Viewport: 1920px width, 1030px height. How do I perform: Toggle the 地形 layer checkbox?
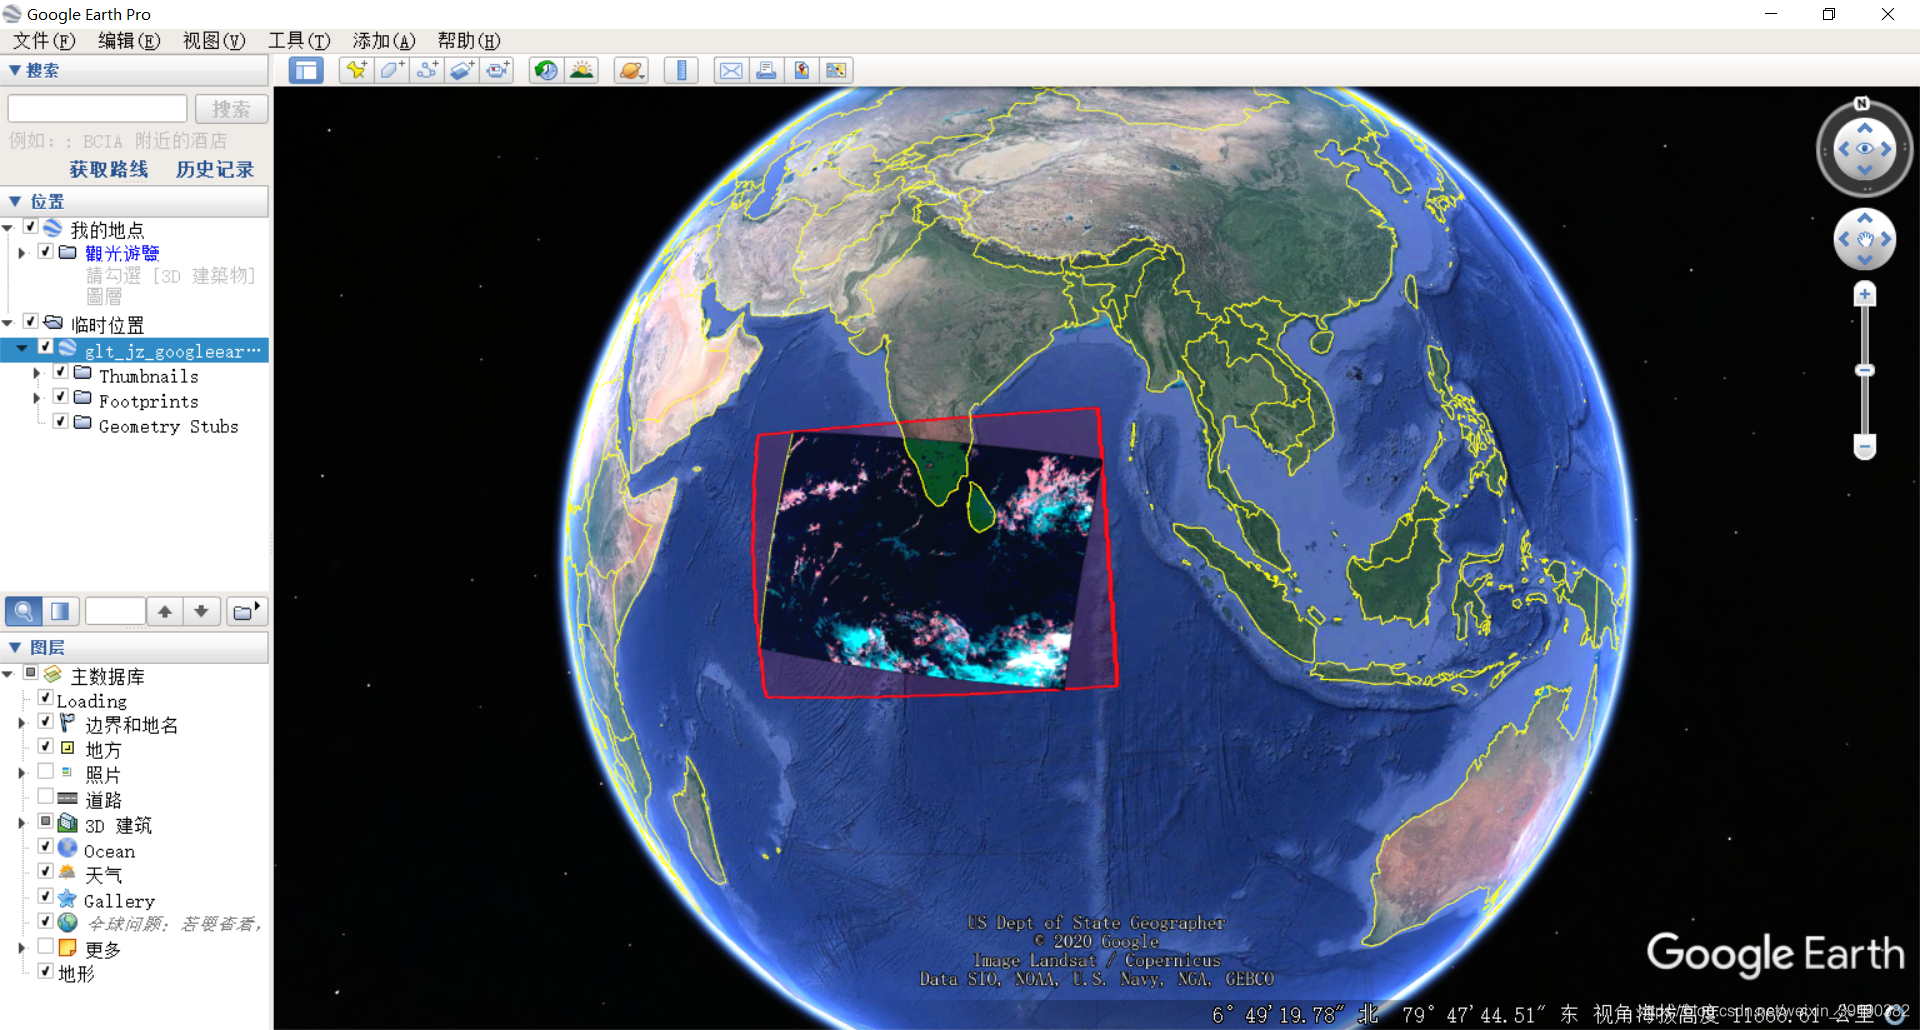[46, 970]
